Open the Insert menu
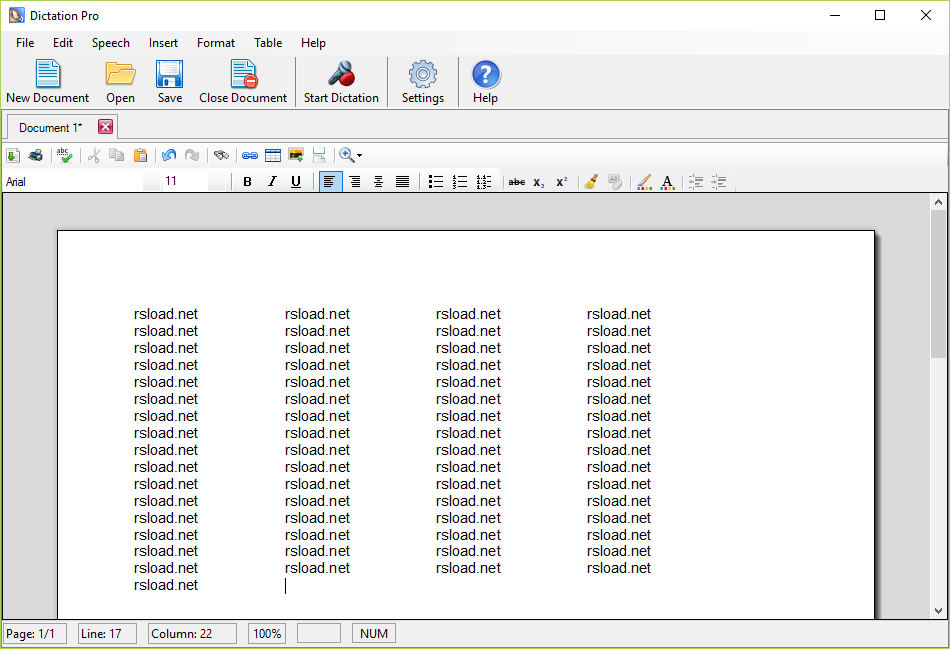Screen dimensions: 950x649 (163, 43)
